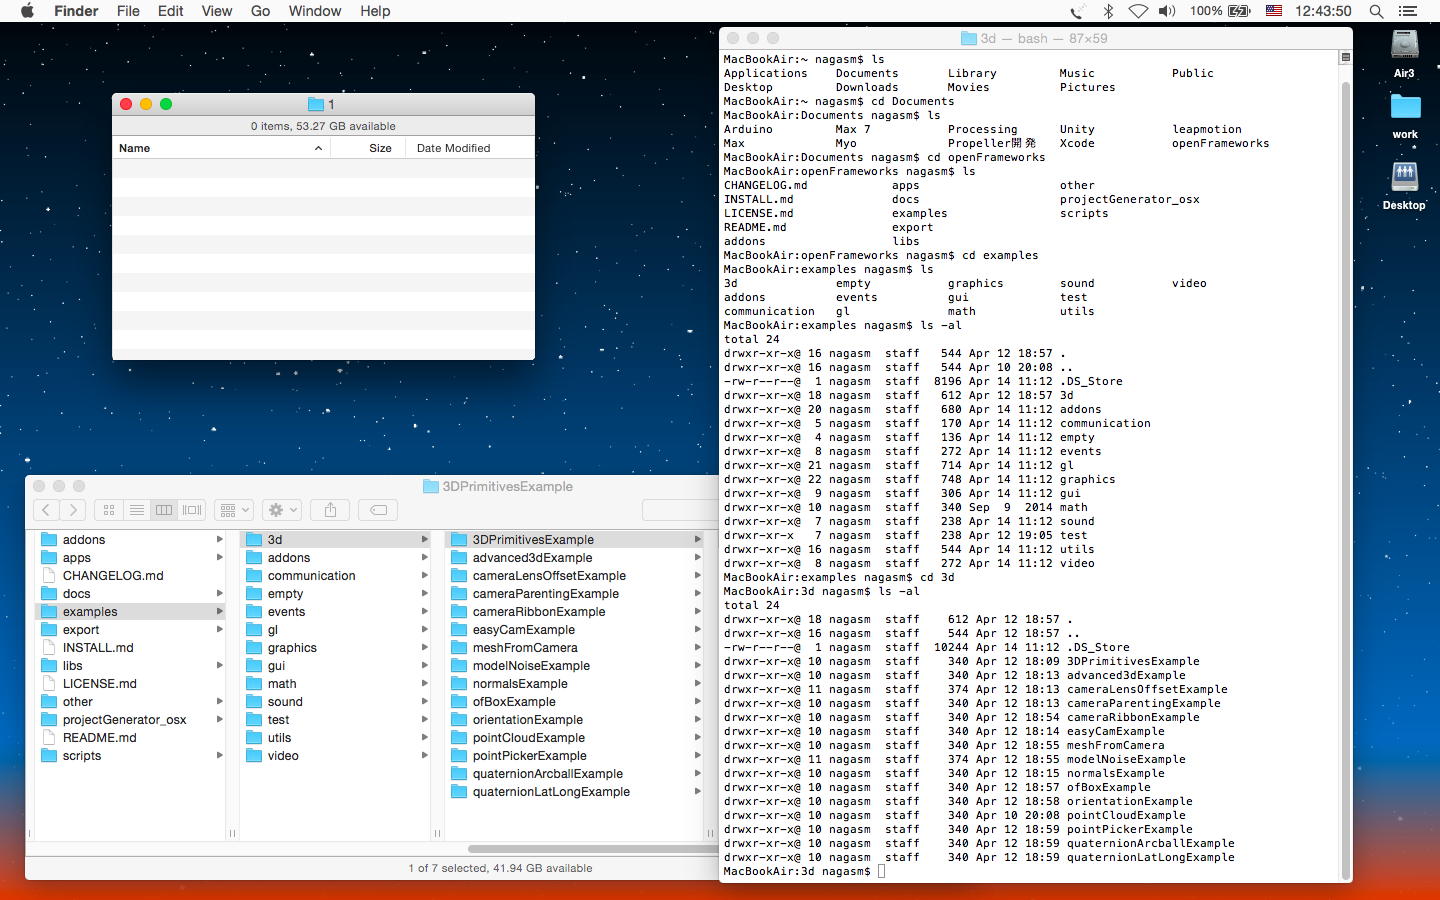This screenshot has height=900, width=1440.
Task: Expand the addons folder arrow
Action: click(x=219, y=540)
